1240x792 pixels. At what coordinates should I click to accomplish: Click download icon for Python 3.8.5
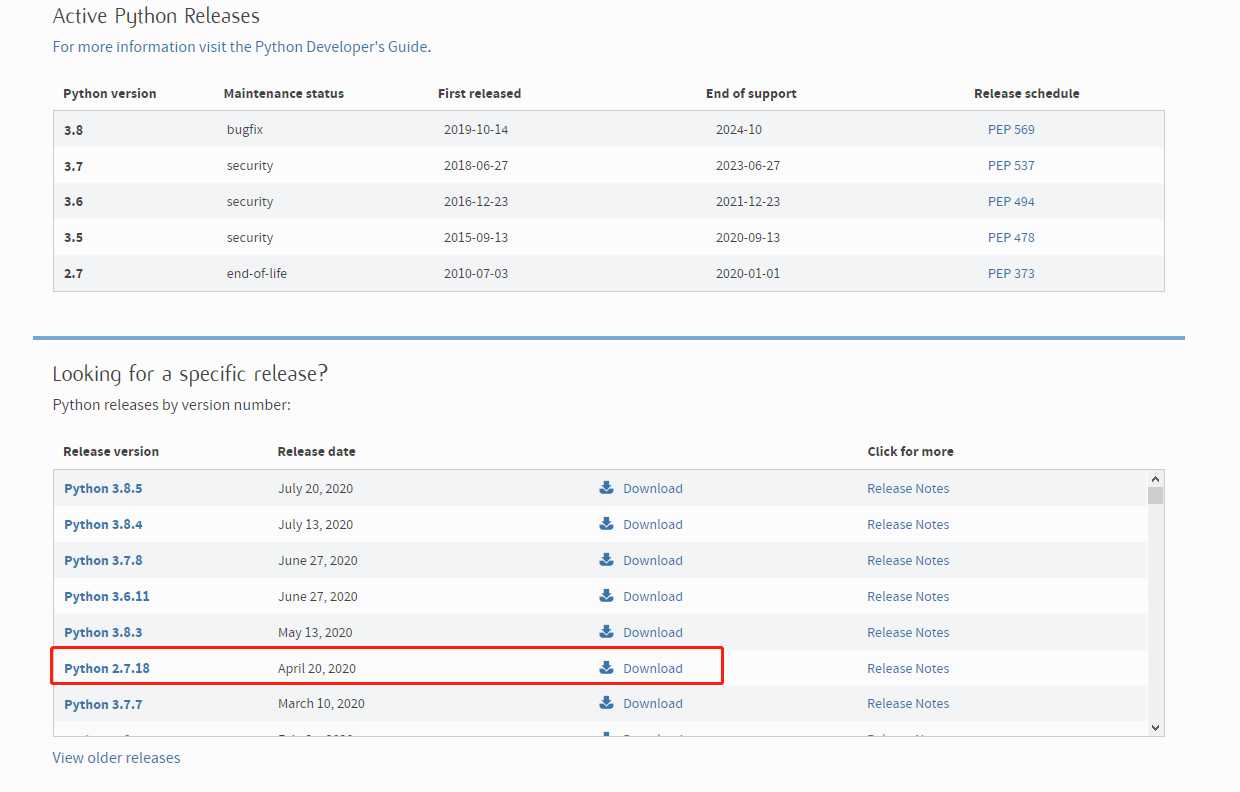[606, 488]
